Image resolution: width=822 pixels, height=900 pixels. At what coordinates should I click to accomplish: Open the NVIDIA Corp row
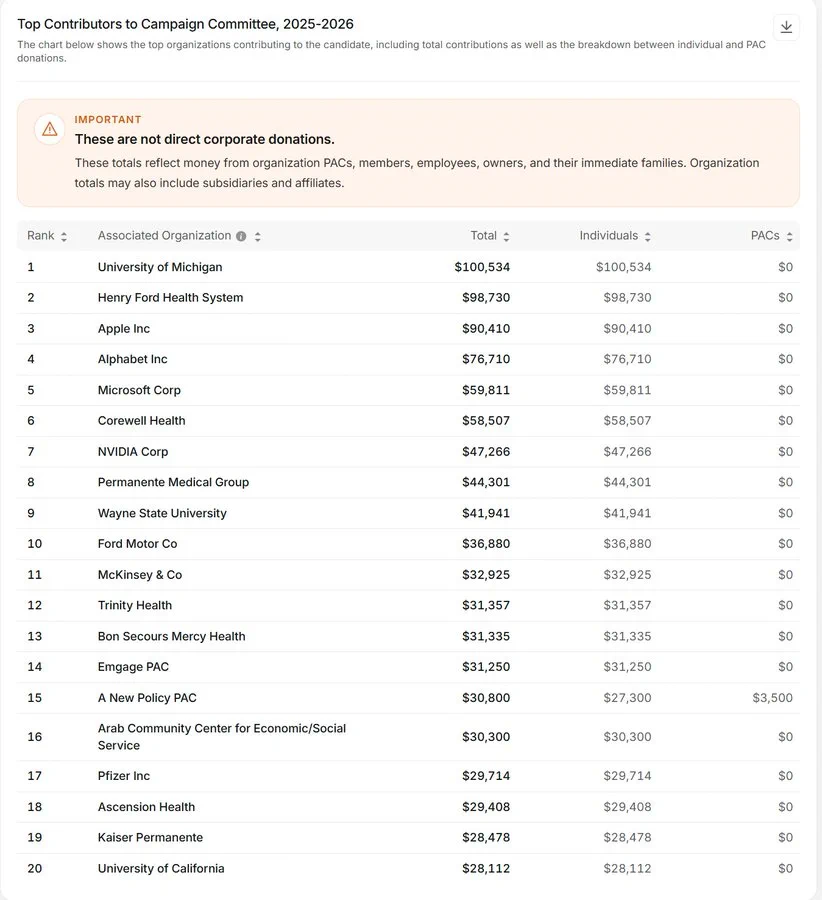coord(408,452)
